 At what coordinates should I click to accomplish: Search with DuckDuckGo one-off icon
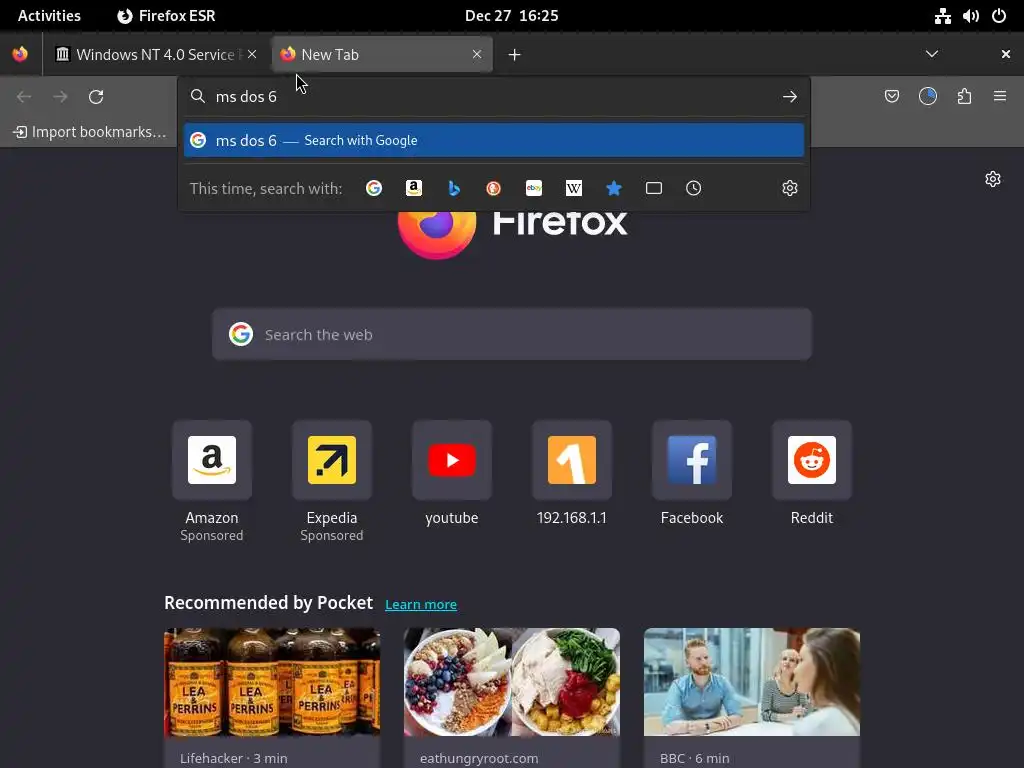pyautogui.click(x=494, y=188)
